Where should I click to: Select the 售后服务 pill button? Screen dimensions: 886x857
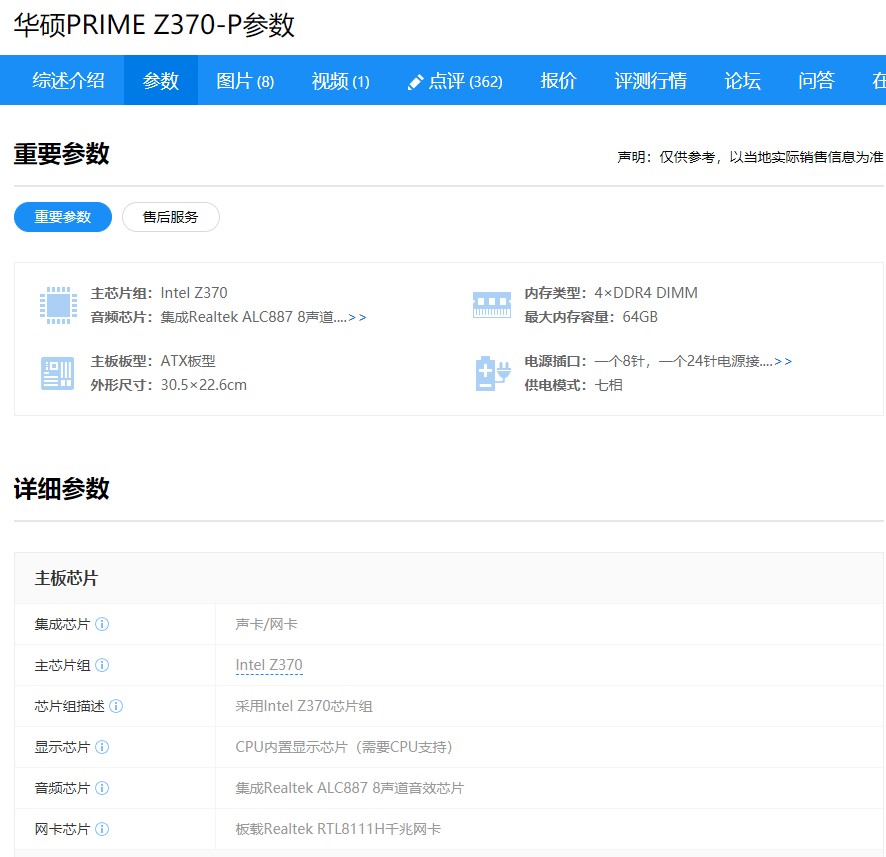point(171,217)
